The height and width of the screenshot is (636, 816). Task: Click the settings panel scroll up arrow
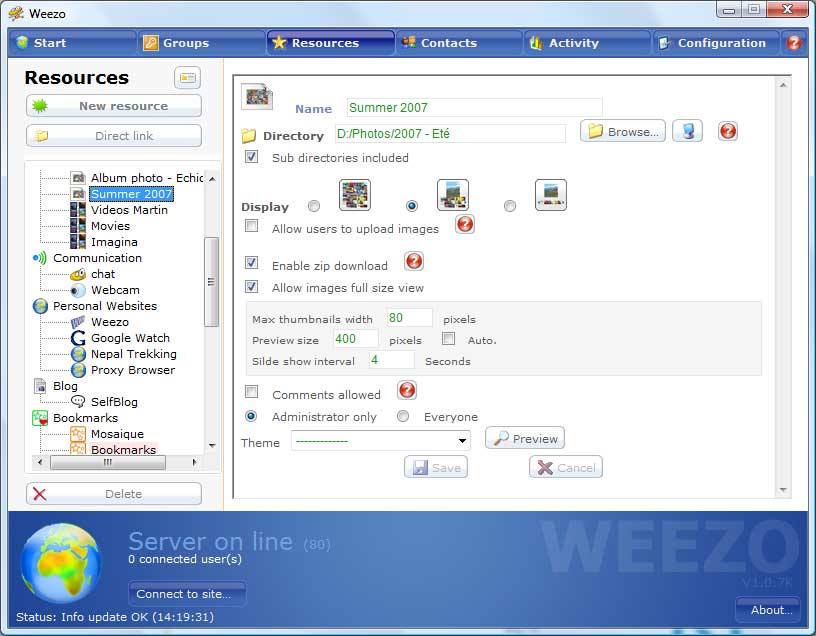tap(783, 85)
